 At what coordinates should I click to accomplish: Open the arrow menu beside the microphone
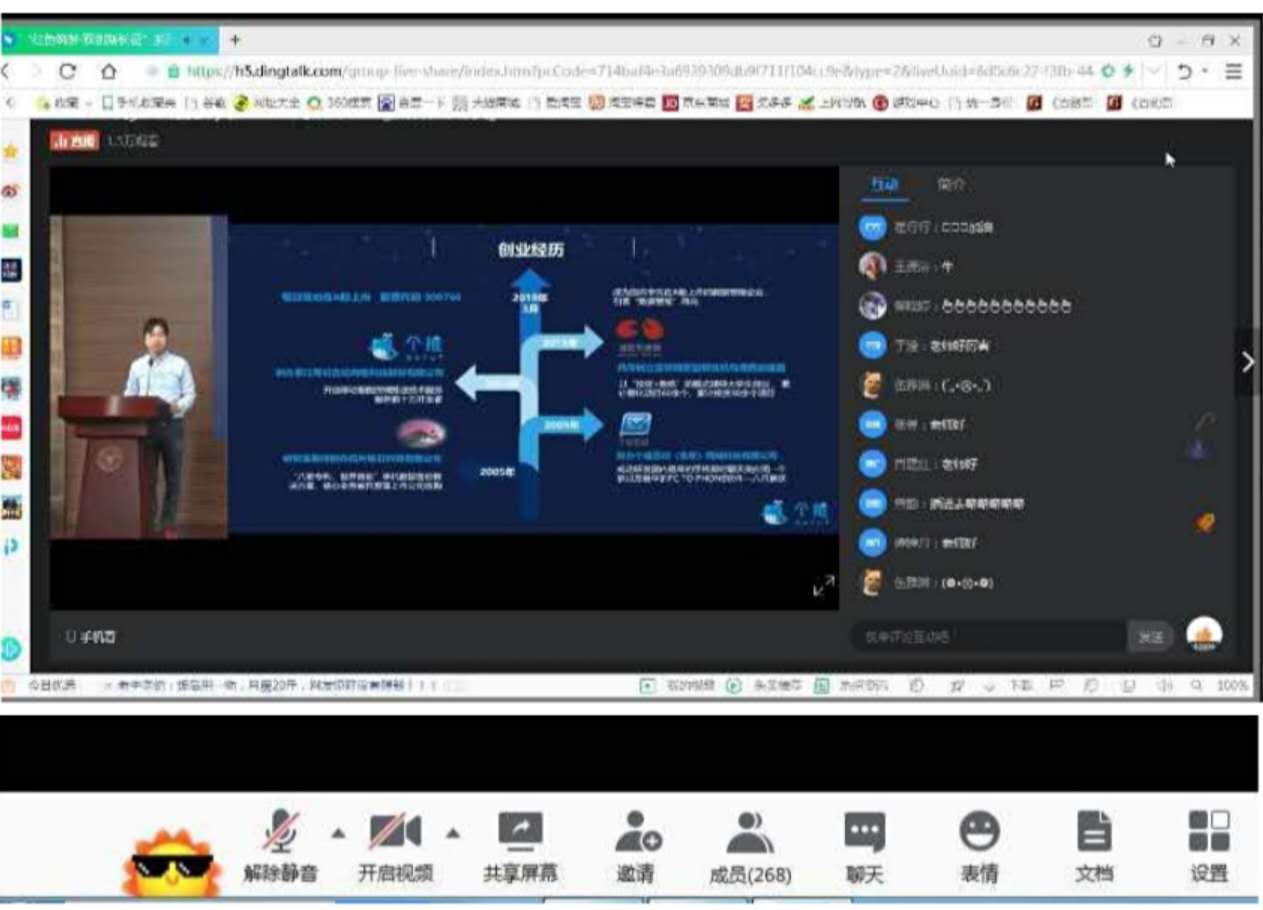click(x=338, y=833)
